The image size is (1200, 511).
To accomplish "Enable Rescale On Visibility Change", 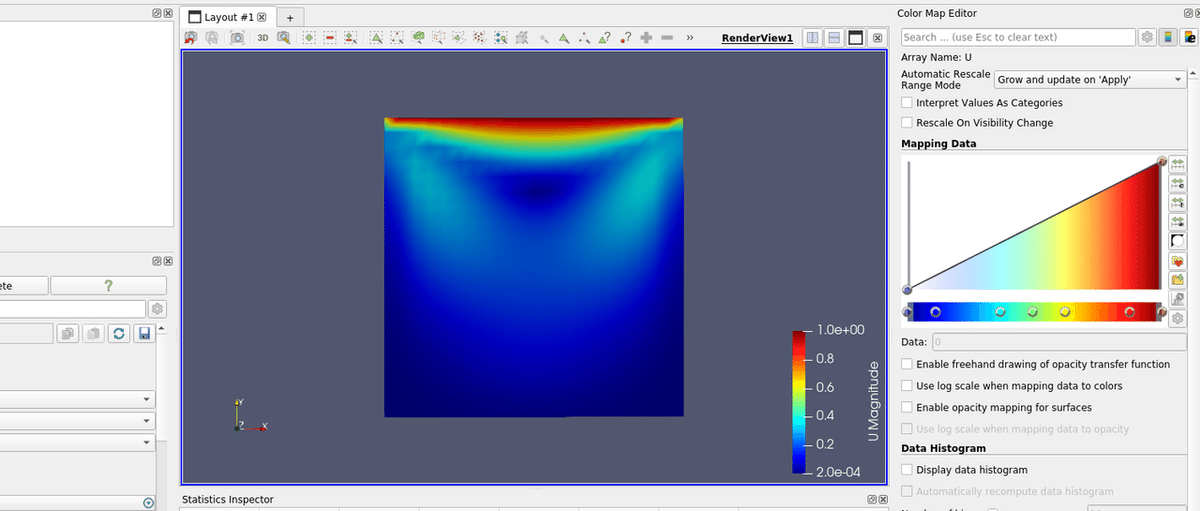I will coord(907,123).
